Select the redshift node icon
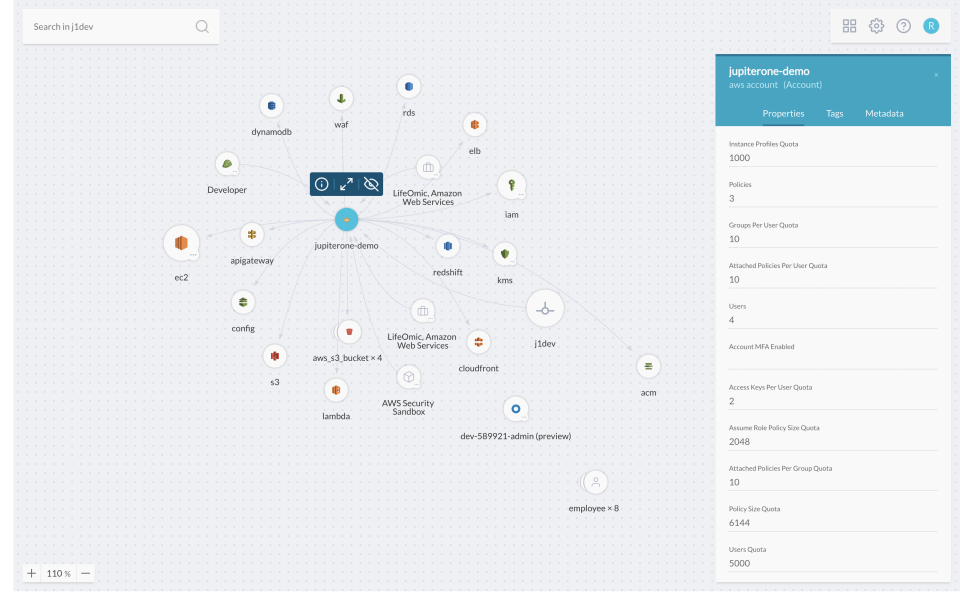Screen dimensions: 960x607 (448, 246)
